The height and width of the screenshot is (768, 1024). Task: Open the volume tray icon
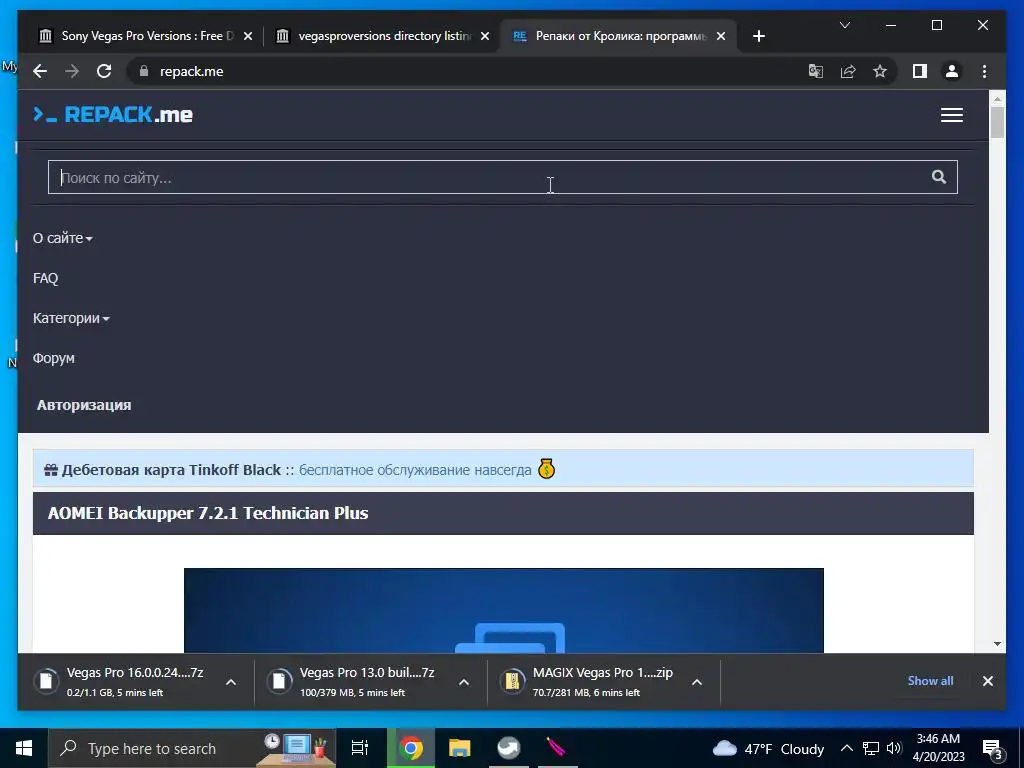click(894, 748)
